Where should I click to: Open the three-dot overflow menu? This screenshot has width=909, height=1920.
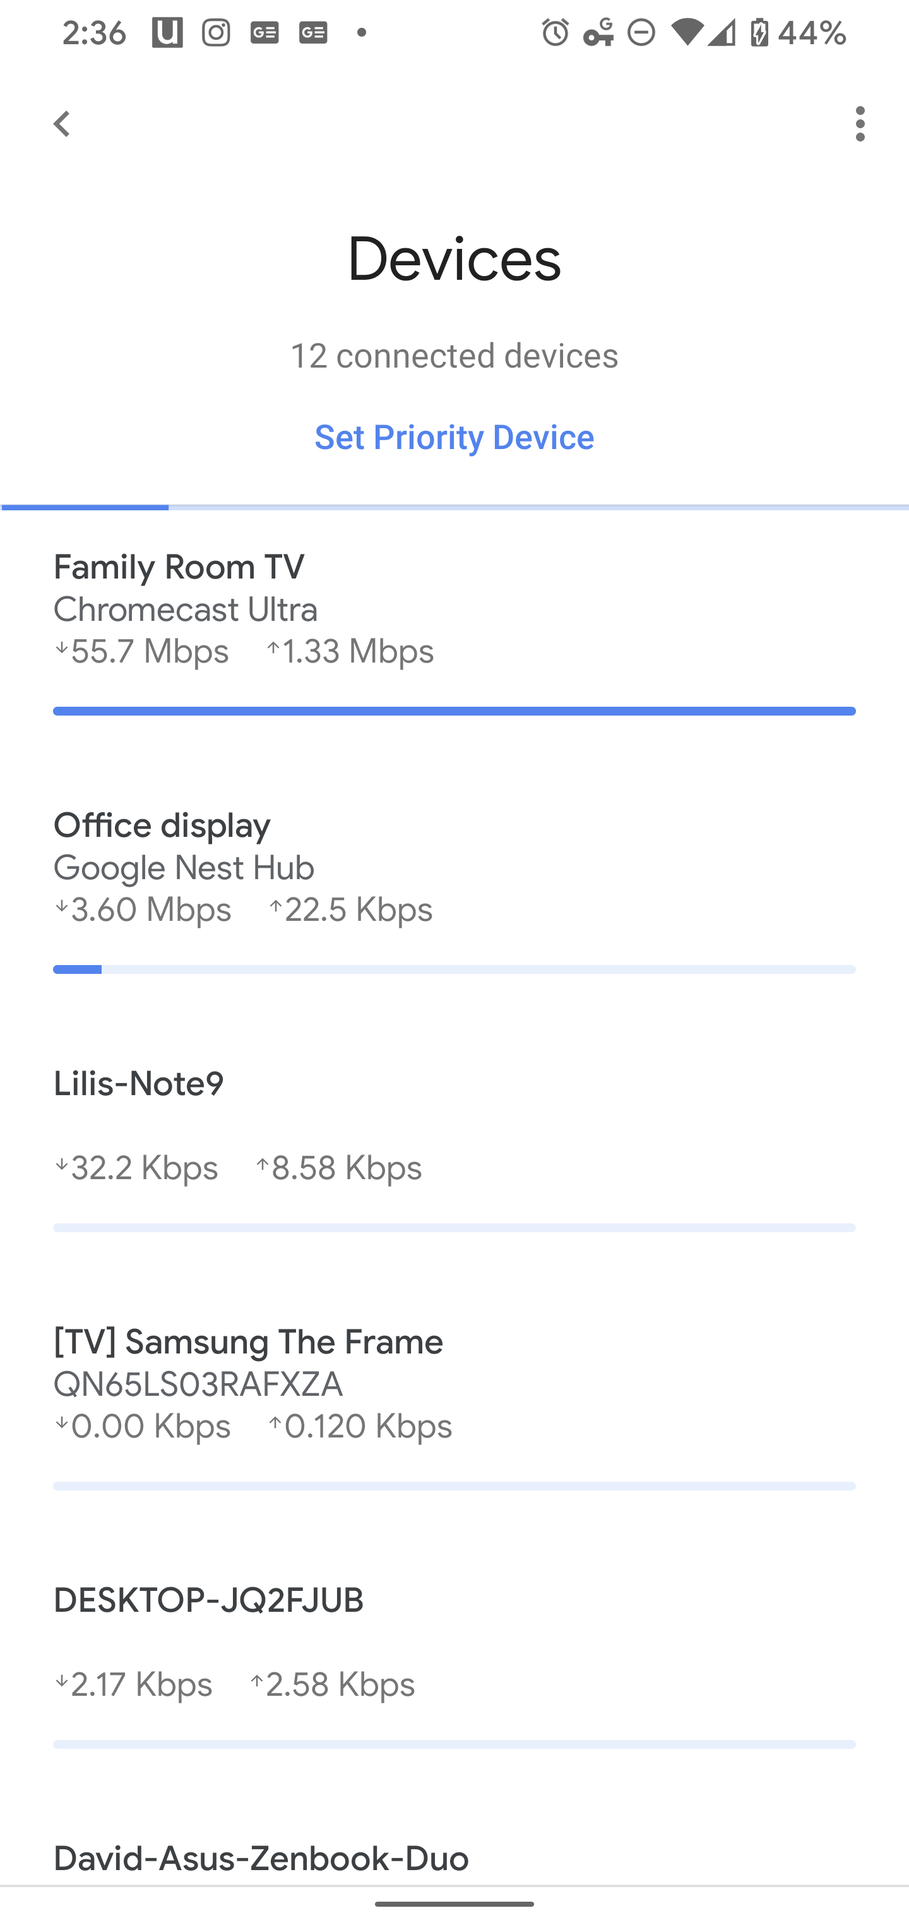[860, 124]
